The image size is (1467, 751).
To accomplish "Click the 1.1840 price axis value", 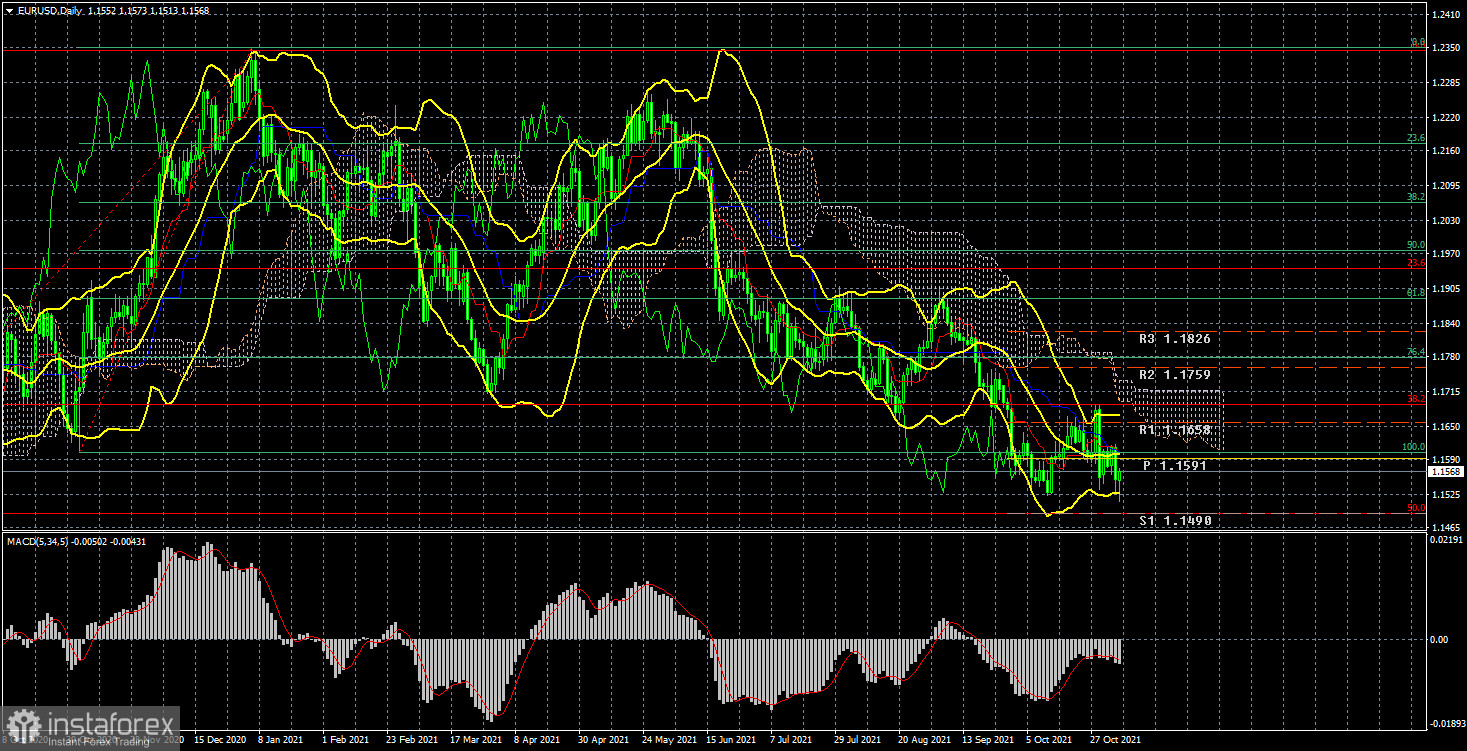I will [x=1445, y=323].
